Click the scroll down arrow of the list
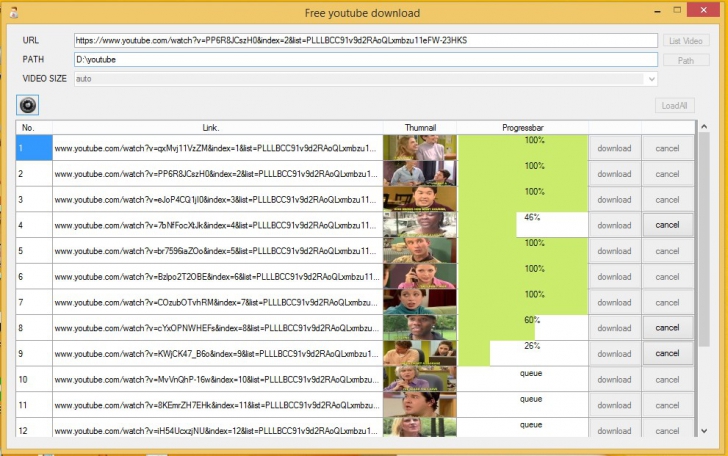 tap(704, 431)
